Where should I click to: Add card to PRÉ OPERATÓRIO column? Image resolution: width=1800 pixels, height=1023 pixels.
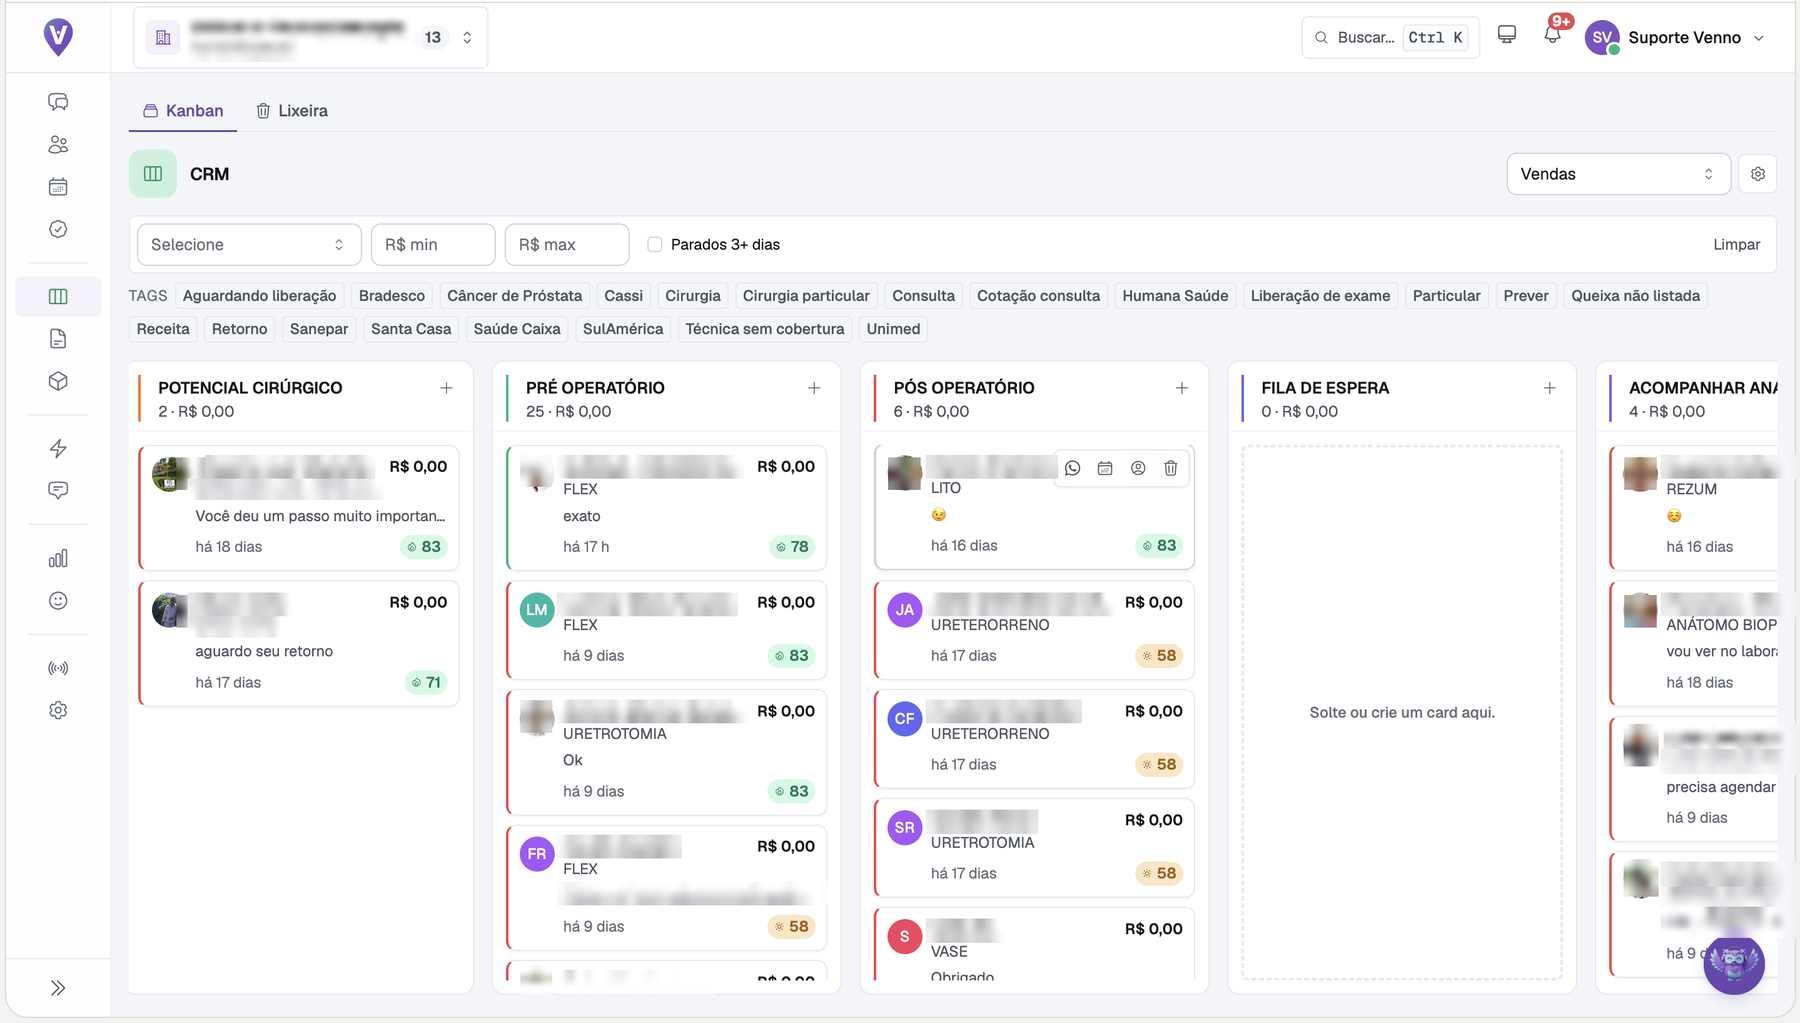coord(814,388)
